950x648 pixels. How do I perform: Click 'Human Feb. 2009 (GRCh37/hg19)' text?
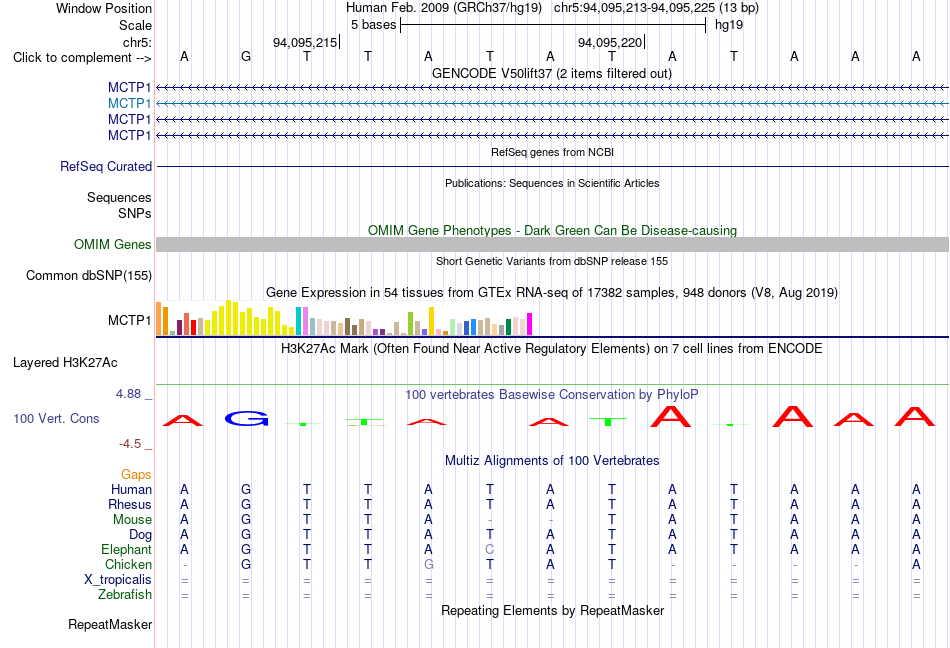tap(446, 8)
